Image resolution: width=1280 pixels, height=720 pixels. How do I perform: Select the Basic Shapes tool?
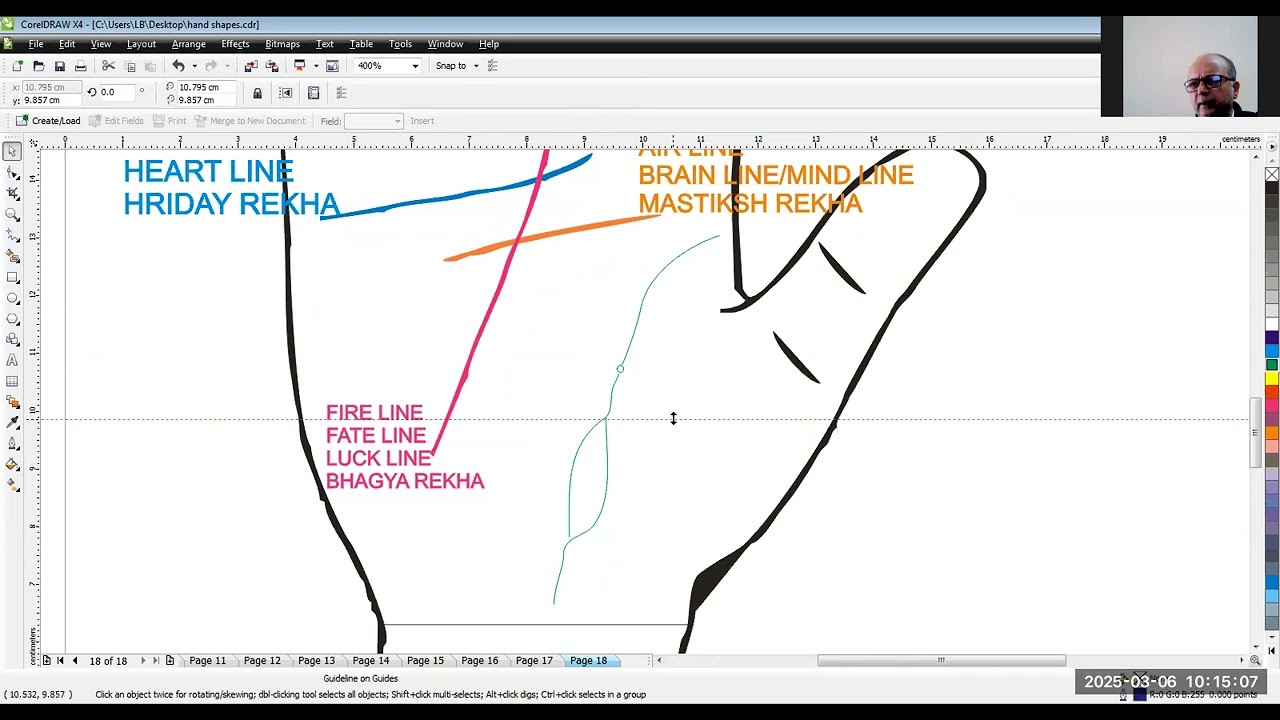click(x=12, y=340)
